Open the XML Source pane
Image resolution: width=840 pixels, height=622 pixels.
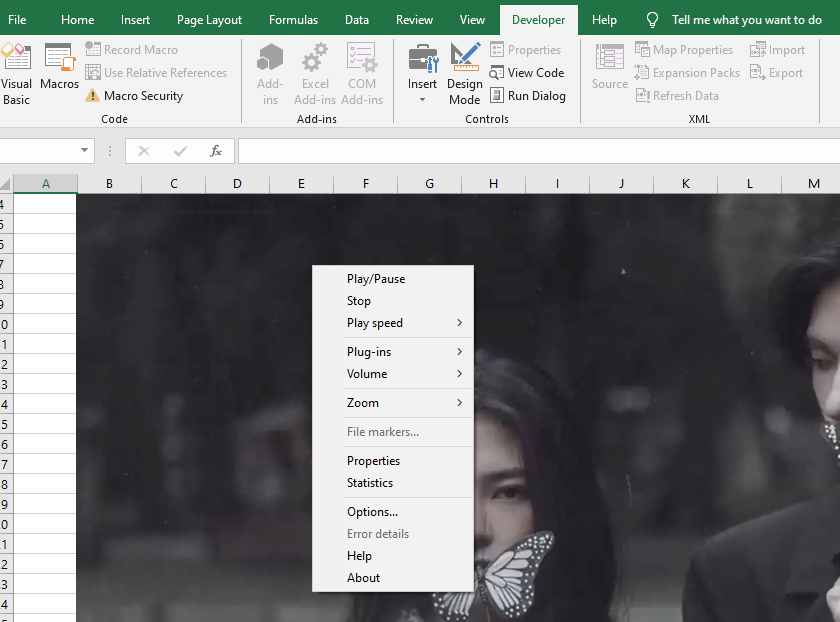coord(609,66)
